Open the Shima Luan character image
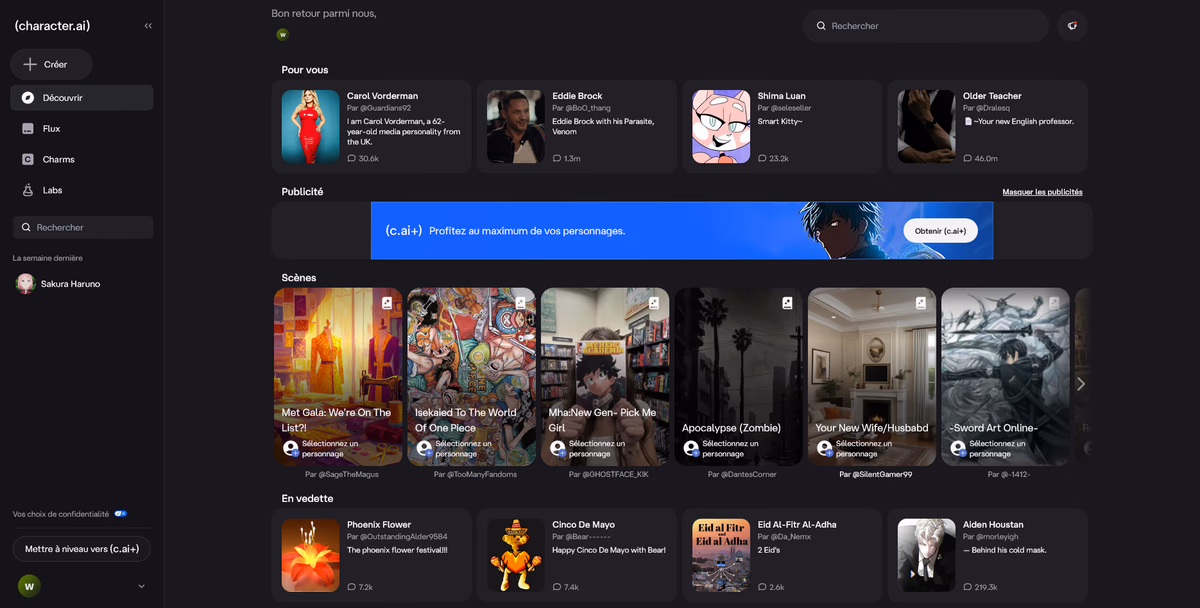 coord(721,127)
